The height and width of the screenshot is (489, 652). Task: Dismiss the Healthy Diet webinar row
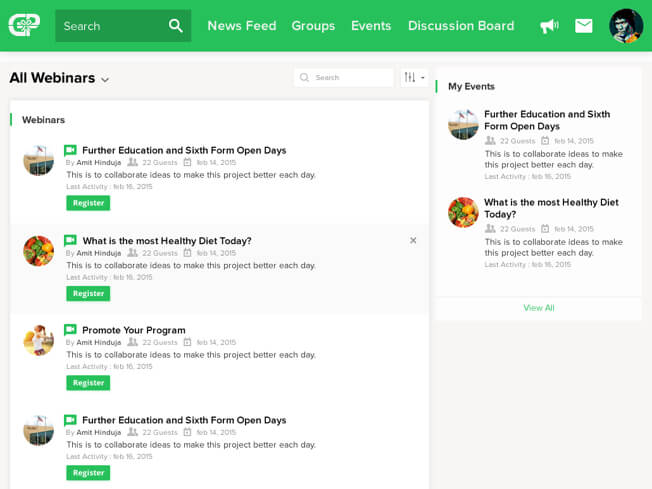tap(413, 240)
